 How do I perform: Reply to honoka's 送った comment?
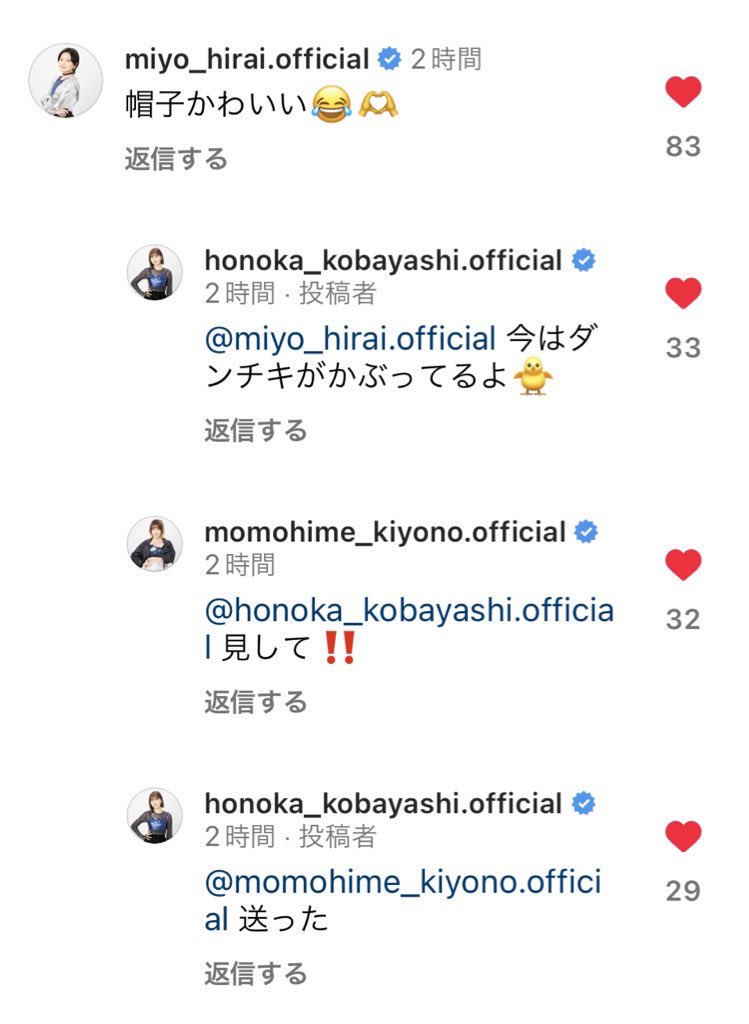tap(256, 973)
